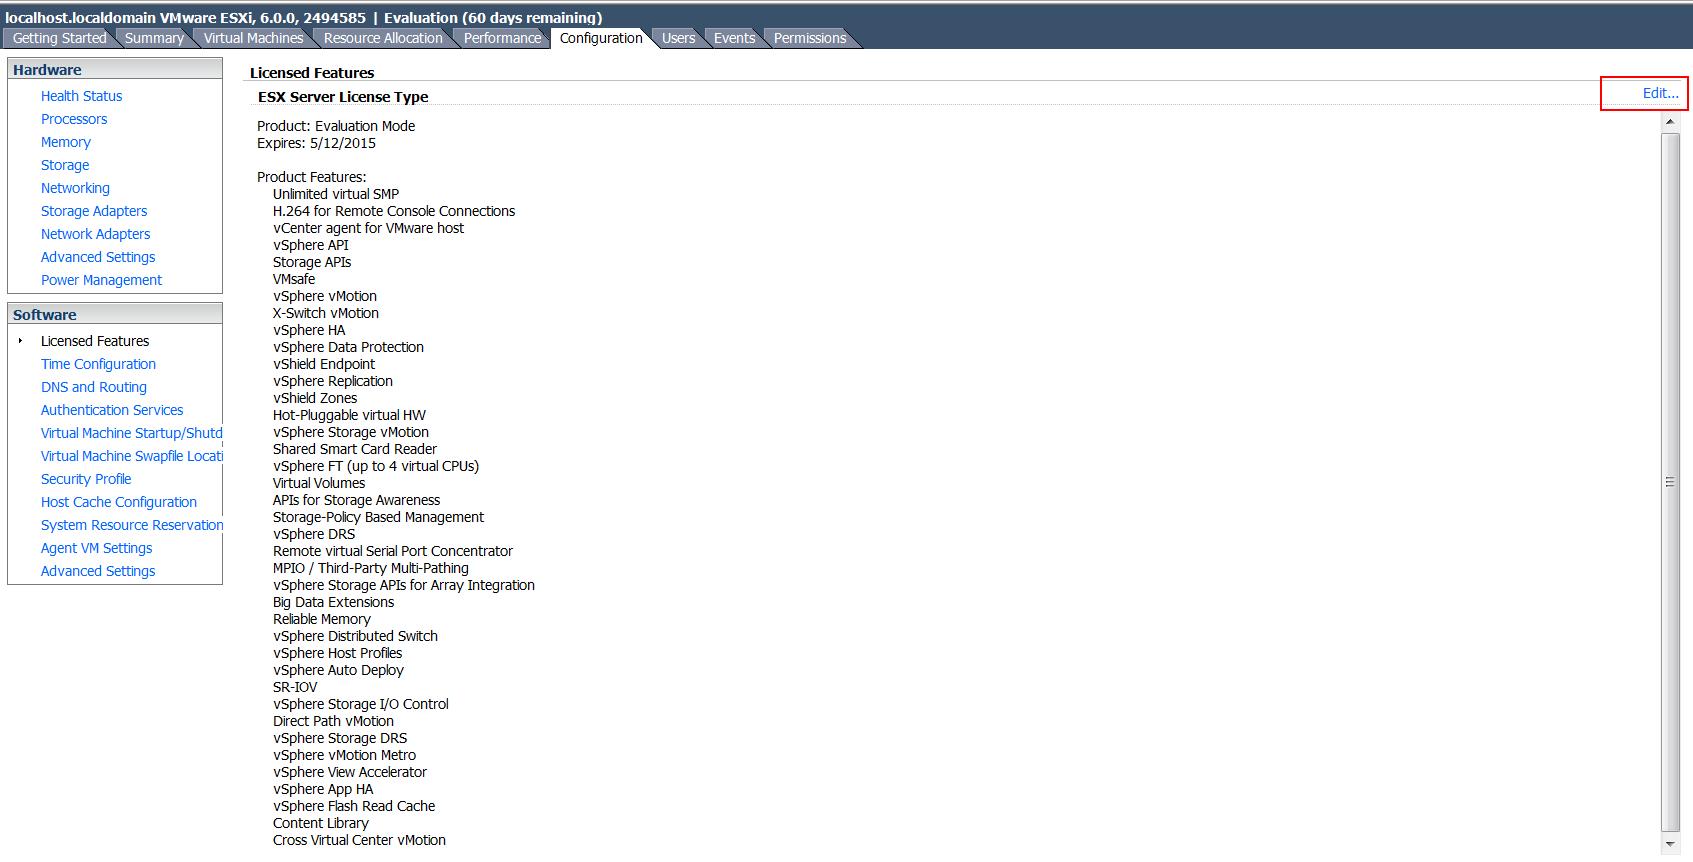Open Power Management settings
The width and height of the screenshot is (1693, 862).
click(x=101, y=280)
